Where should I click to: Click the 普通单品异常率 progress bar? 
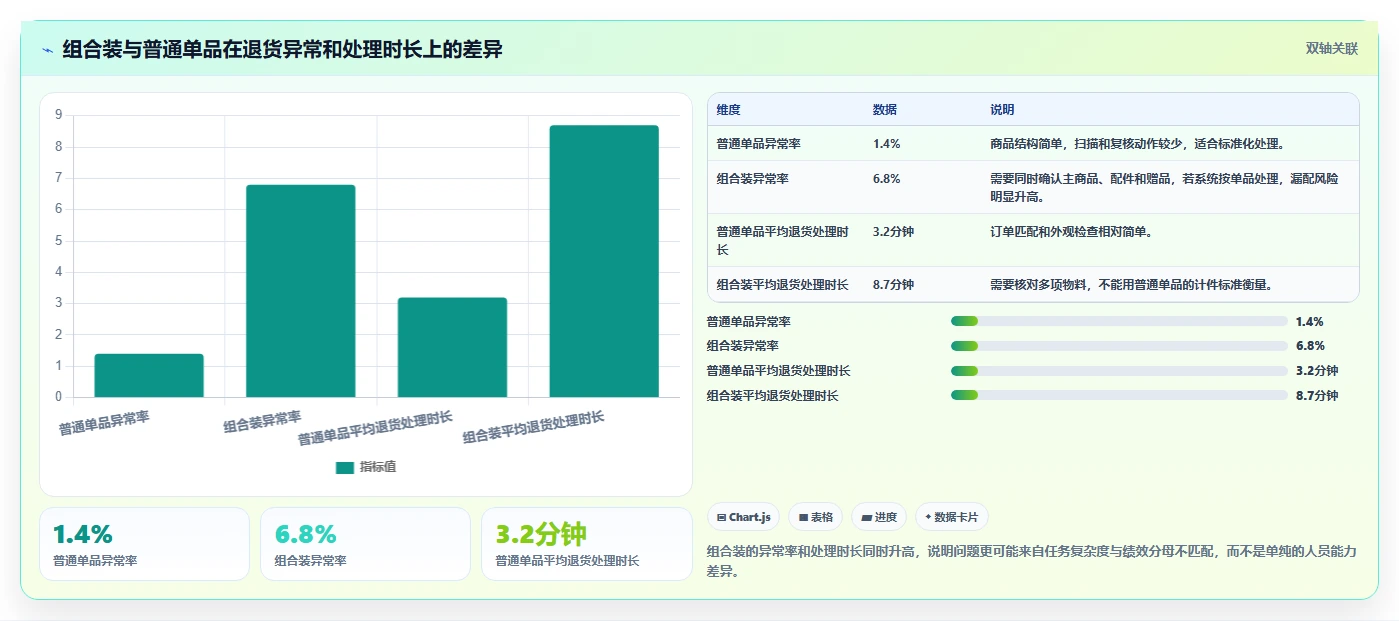coord(1119,321)
